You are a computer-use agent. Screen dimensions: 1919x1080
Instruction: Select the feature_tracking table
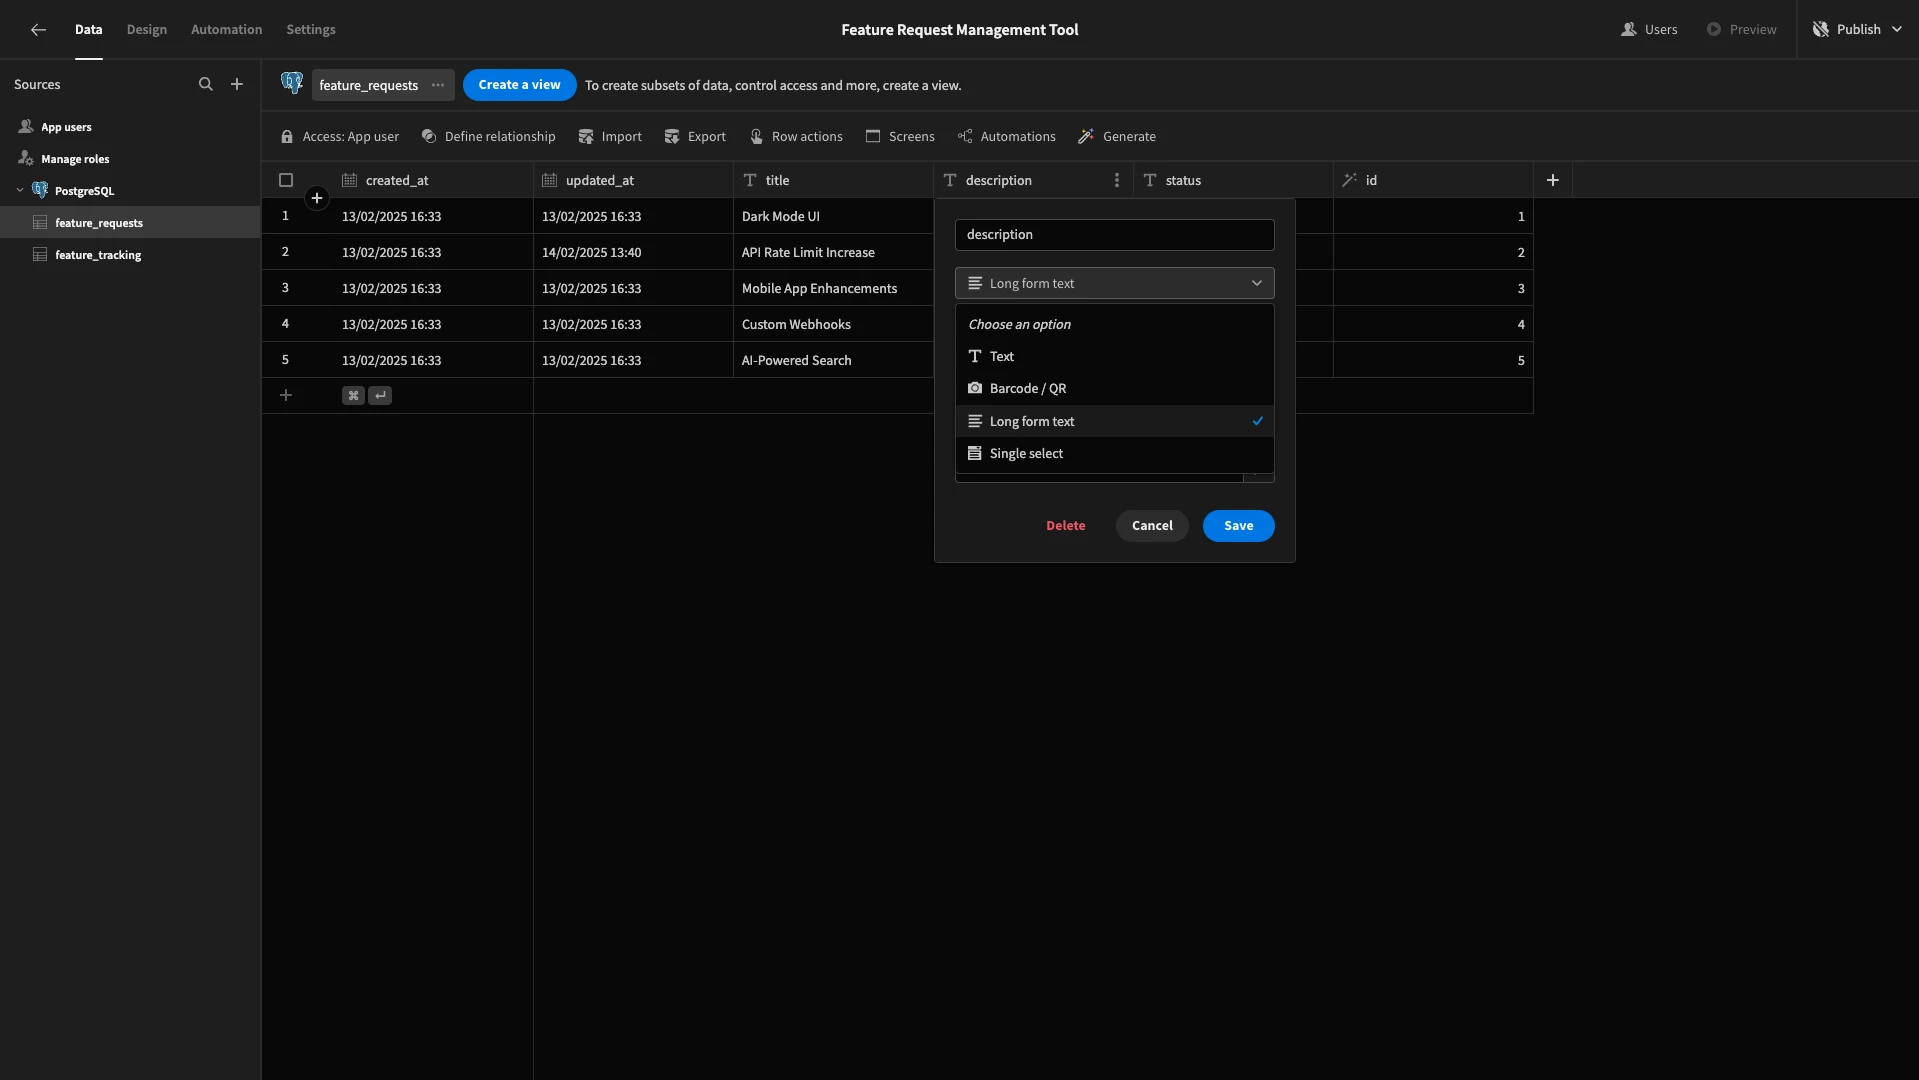98,255
